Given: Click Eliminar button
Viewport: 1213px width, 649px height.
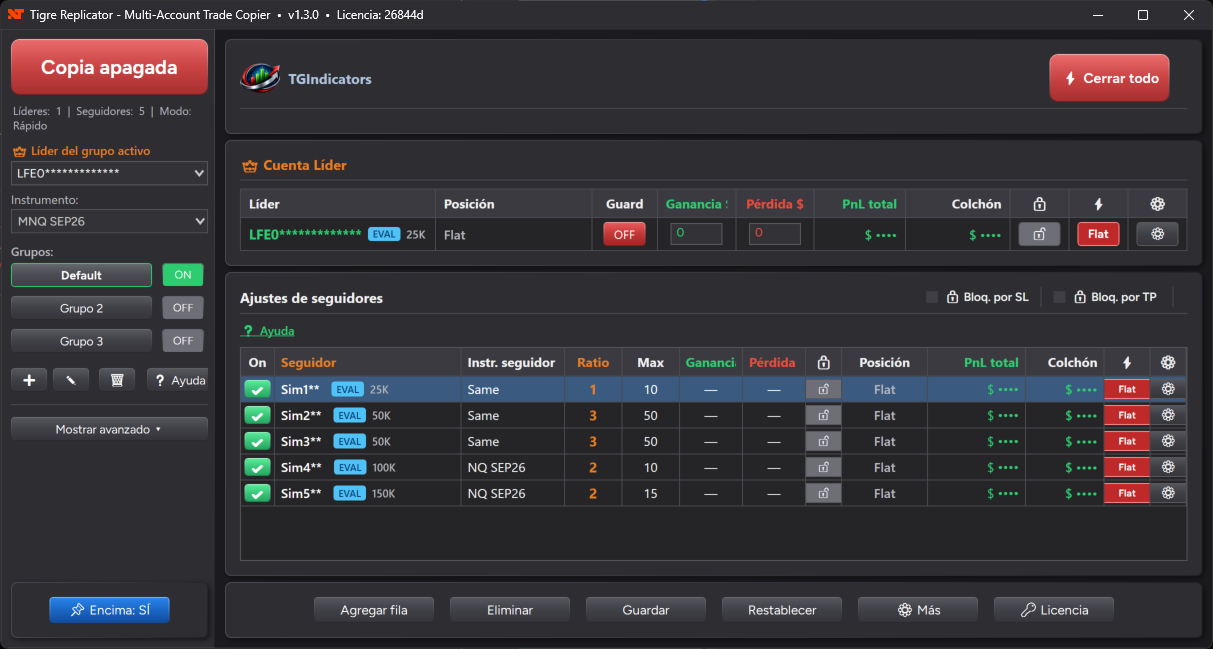Looking at the screenshot, I should 510,610.
